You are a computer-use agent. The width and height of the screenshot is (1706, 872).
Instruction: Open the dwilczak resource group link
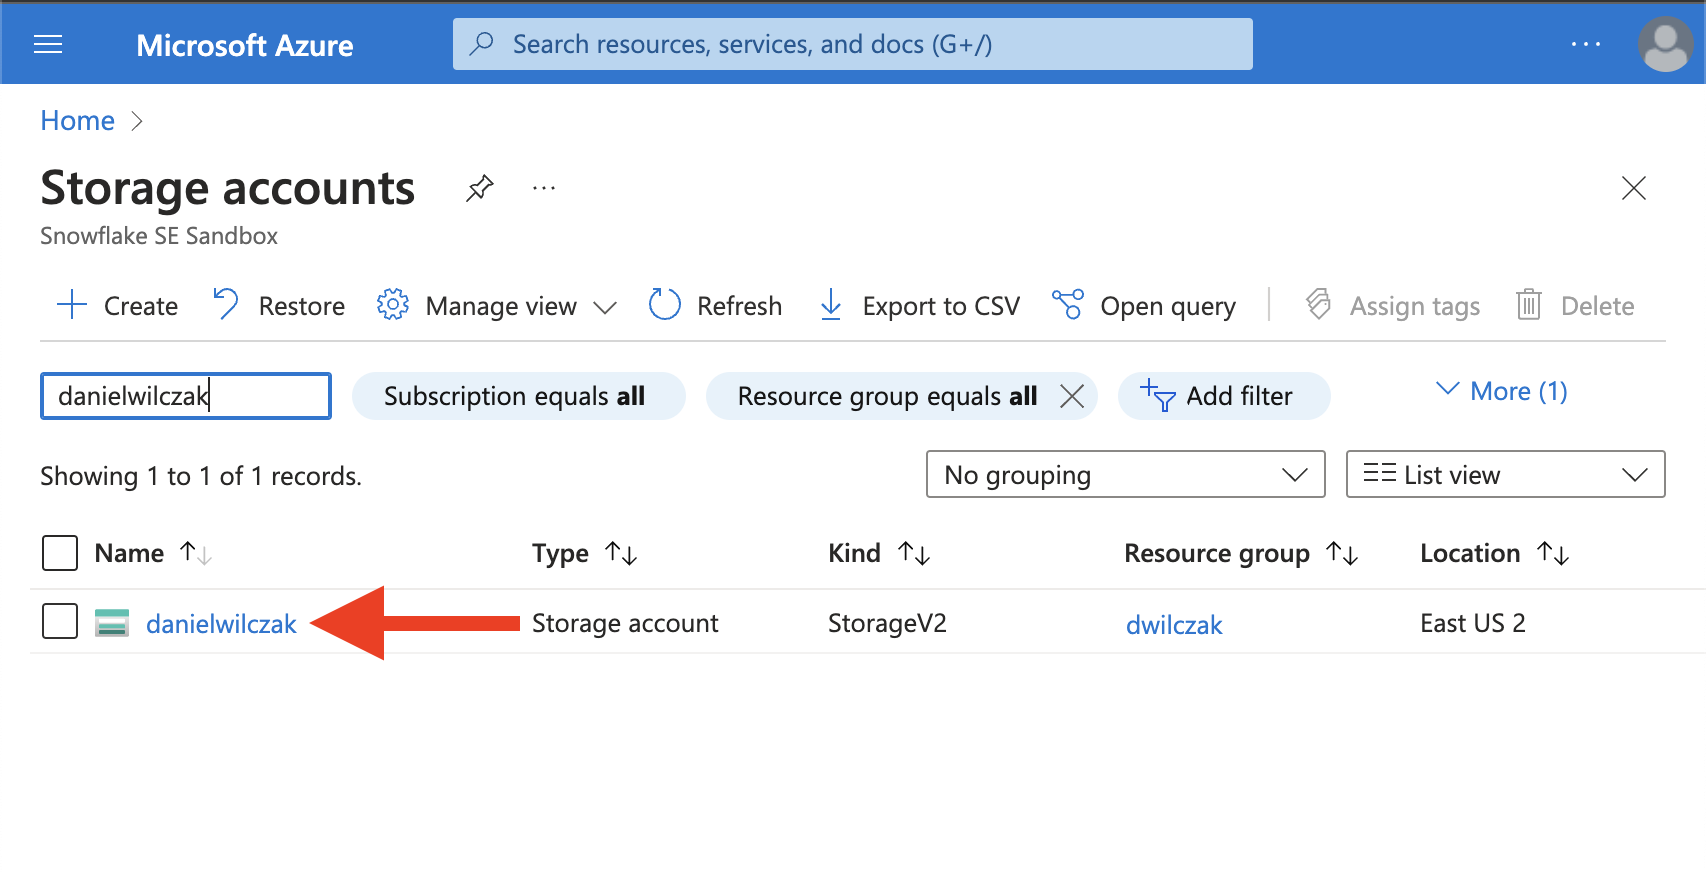(x=1174, y=625)
